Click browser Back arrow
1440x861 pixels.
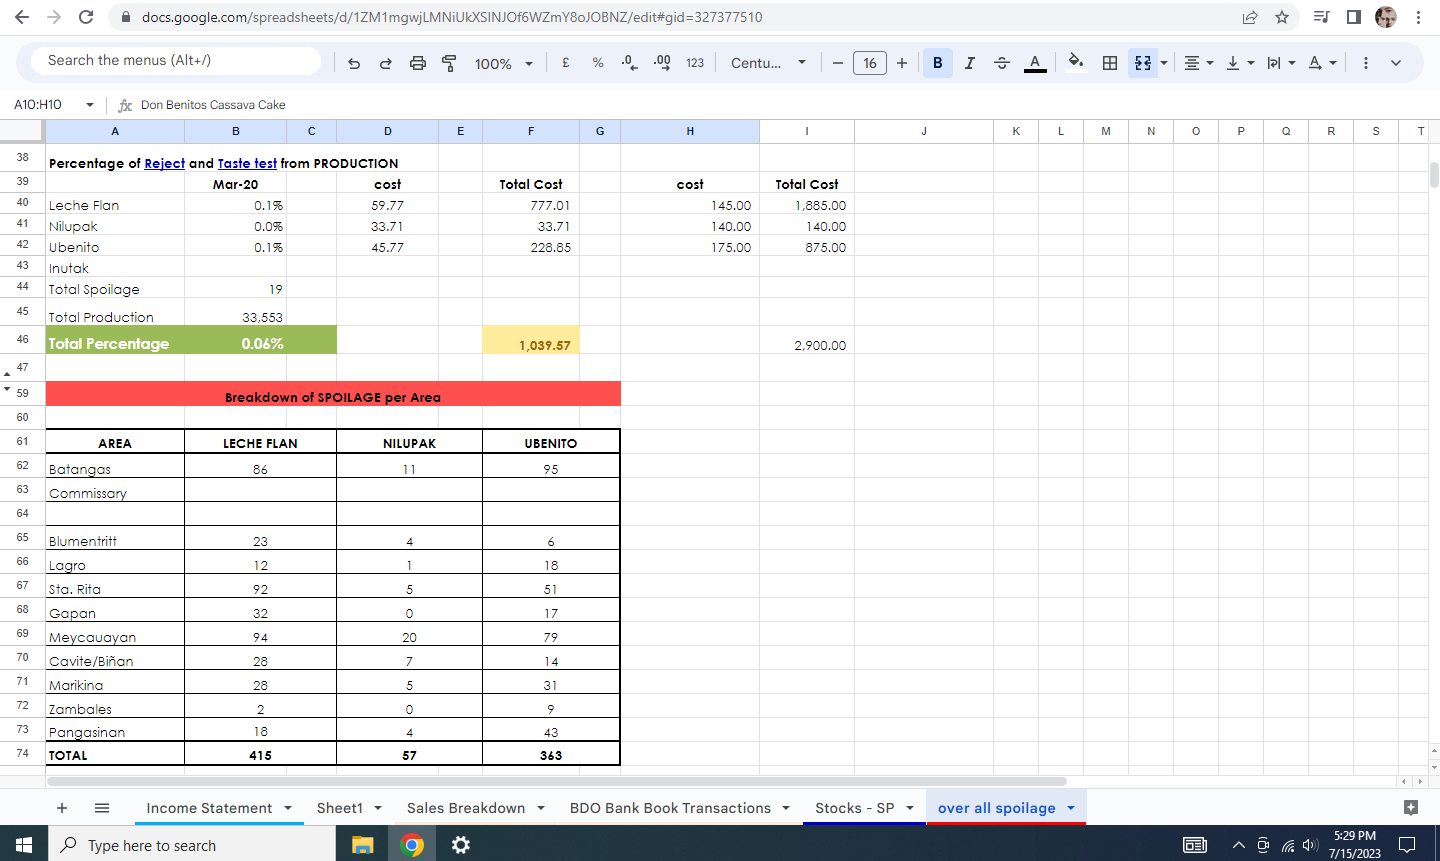tap(22, 17)
